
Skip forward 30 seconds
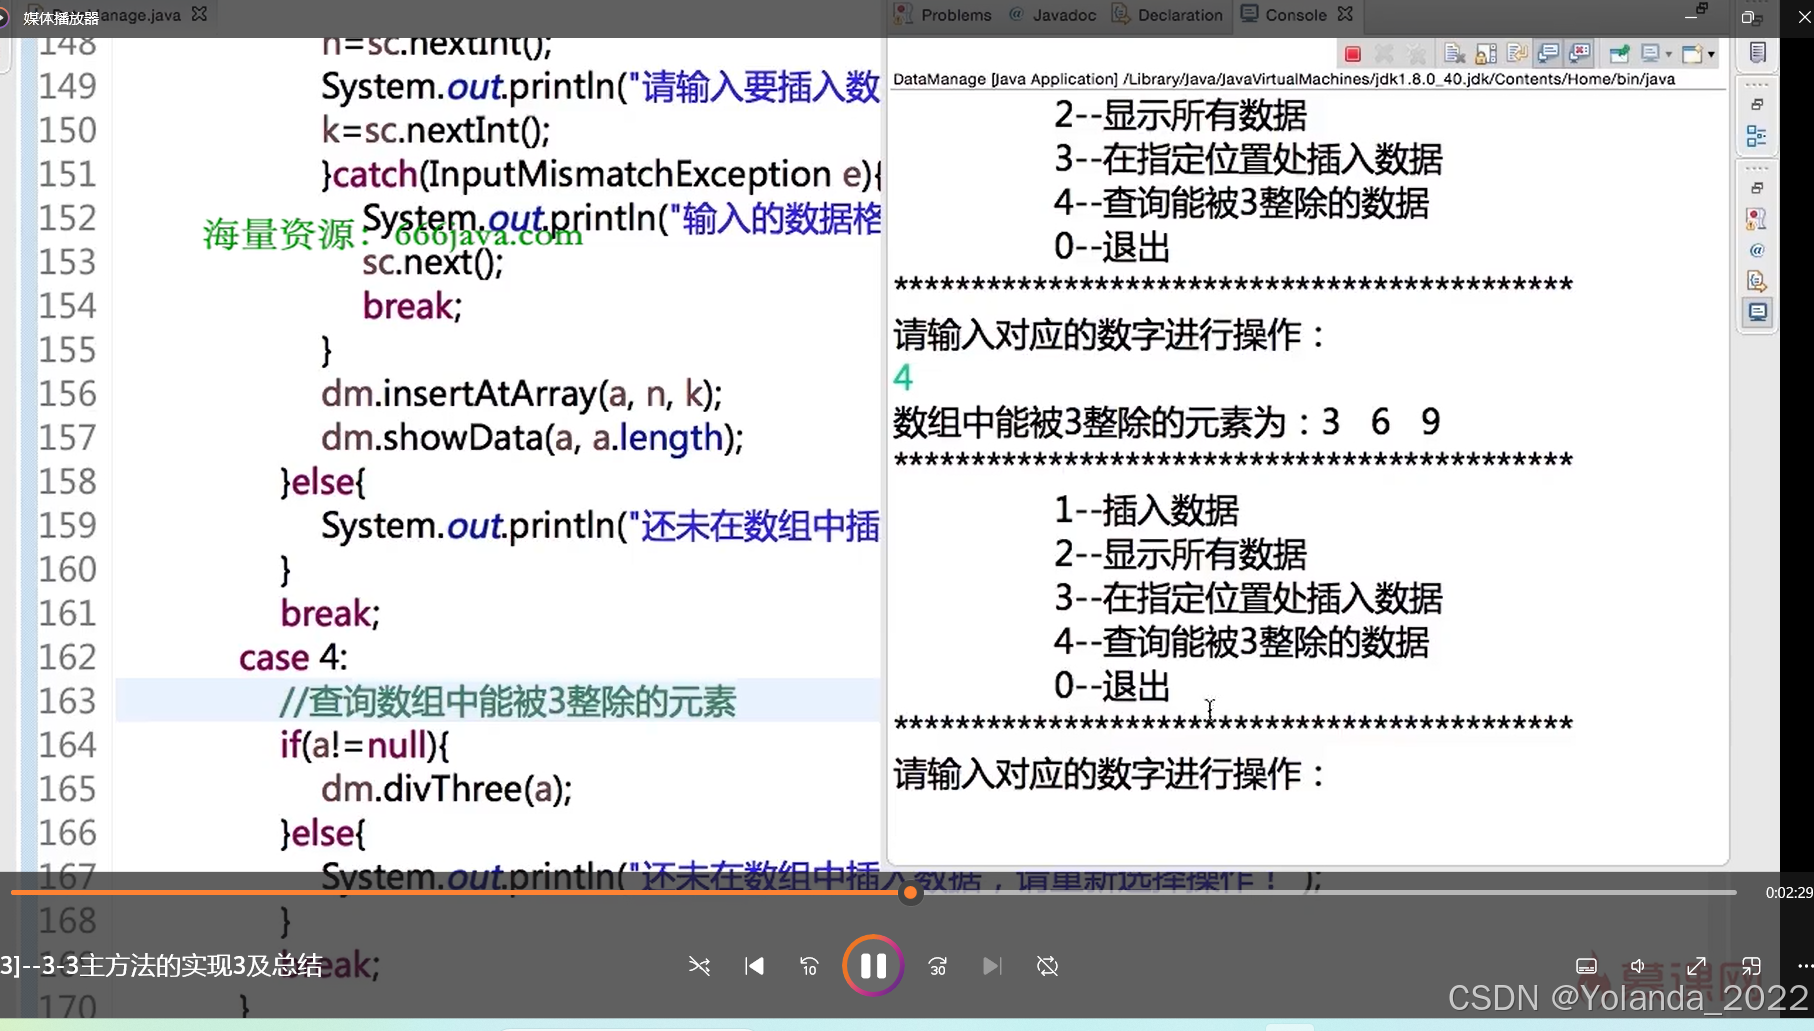(937, 966)
